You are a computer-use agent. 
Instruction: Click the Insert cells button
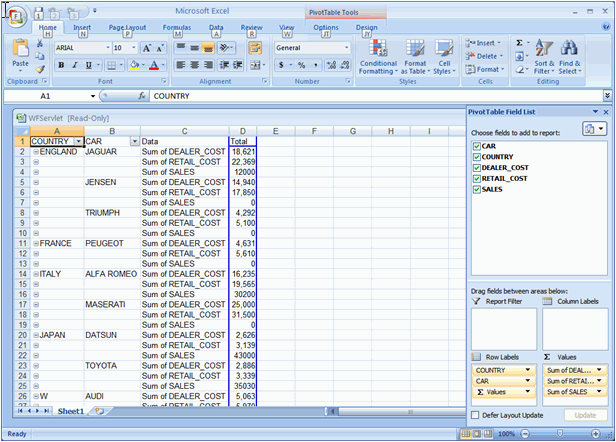tap(483, 43)
